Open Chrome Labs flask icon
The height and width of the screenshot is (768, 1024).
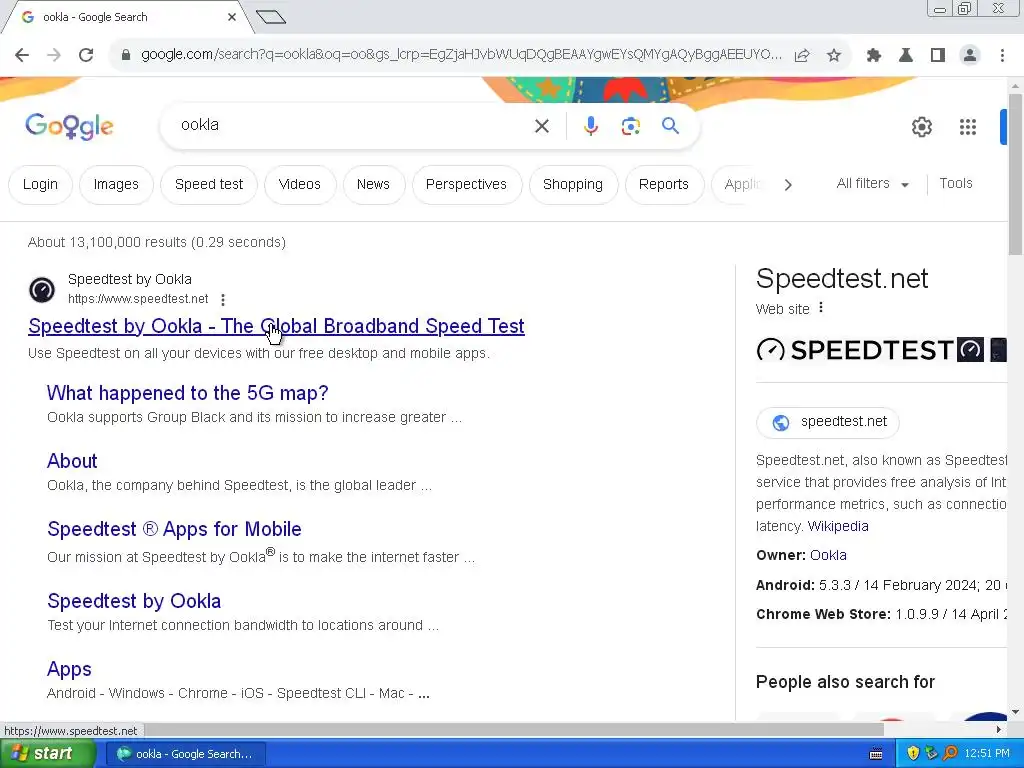coord(906,55)
